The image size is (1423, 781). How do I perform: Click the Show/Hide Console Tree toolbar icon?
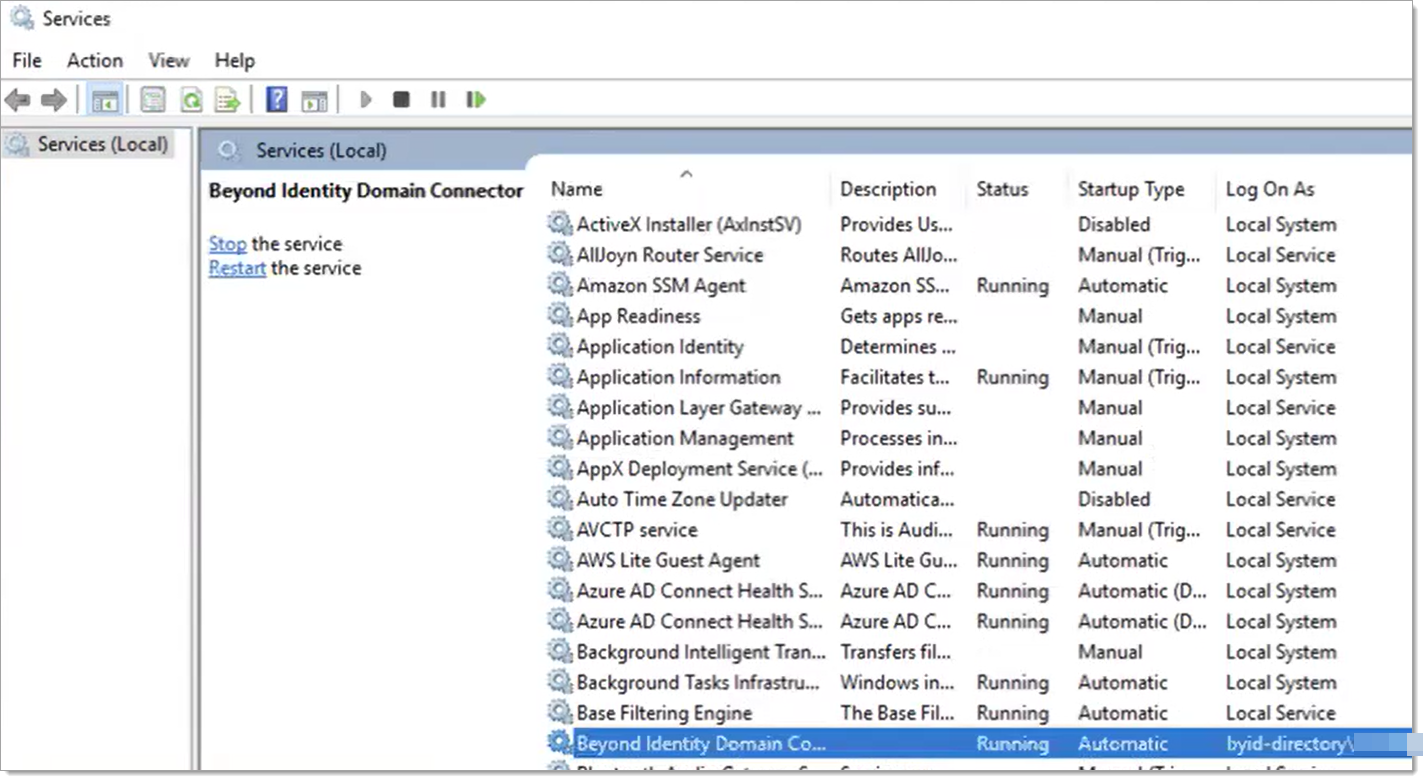click(104, 100)
